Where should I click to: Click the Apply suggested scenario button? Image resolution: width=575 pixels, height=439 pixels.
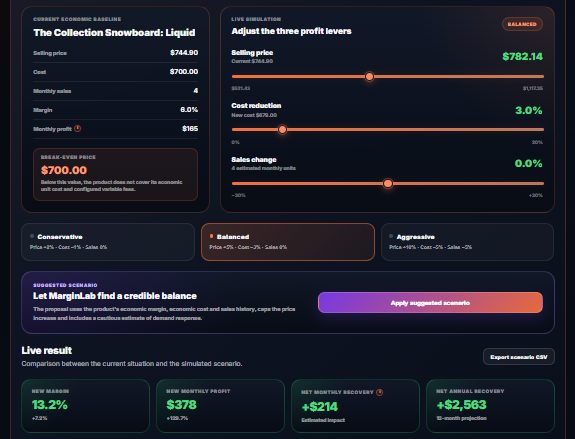(x=430, y=303)
